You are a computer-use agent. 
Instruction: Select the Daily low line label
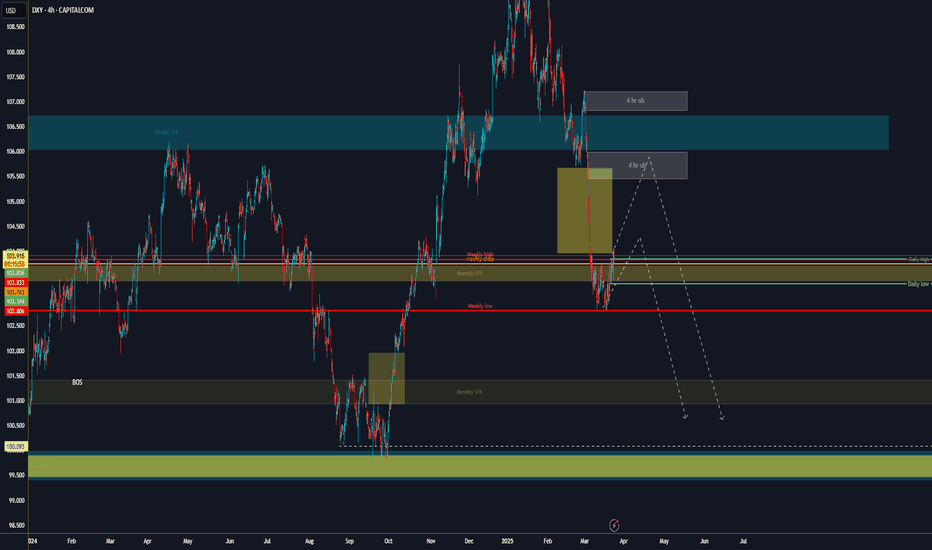[x=918, y=284]
